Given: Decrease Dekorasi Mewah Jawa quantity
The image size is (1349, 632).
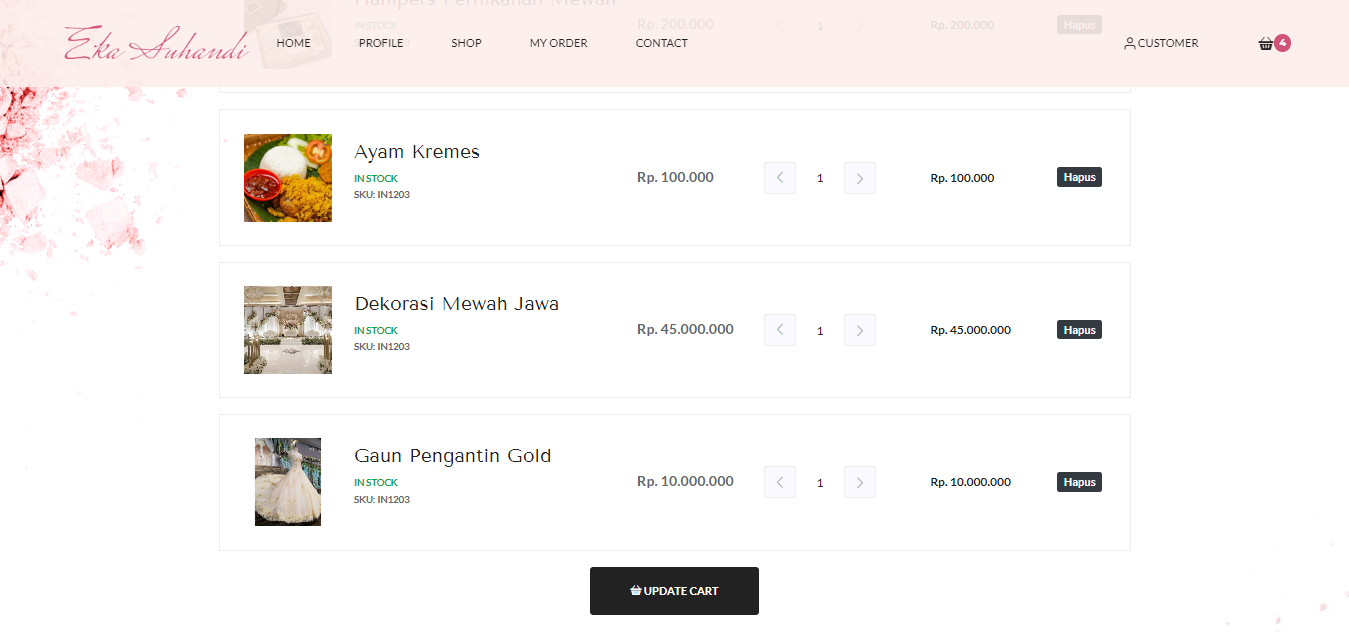Looking at the screenshot, I should (780, 330).
